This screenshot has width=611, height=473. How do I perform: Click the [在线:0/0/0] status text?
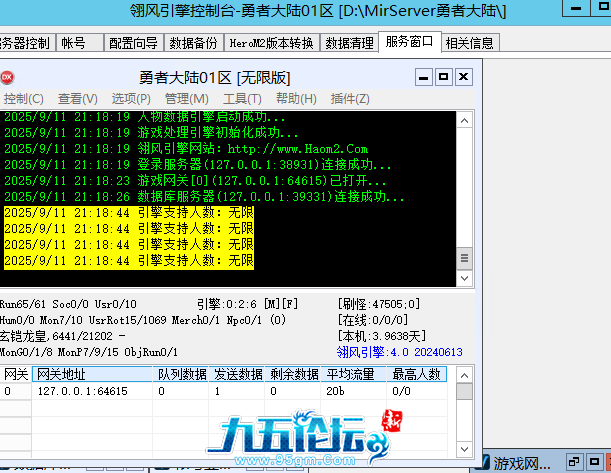pos(373,320)
